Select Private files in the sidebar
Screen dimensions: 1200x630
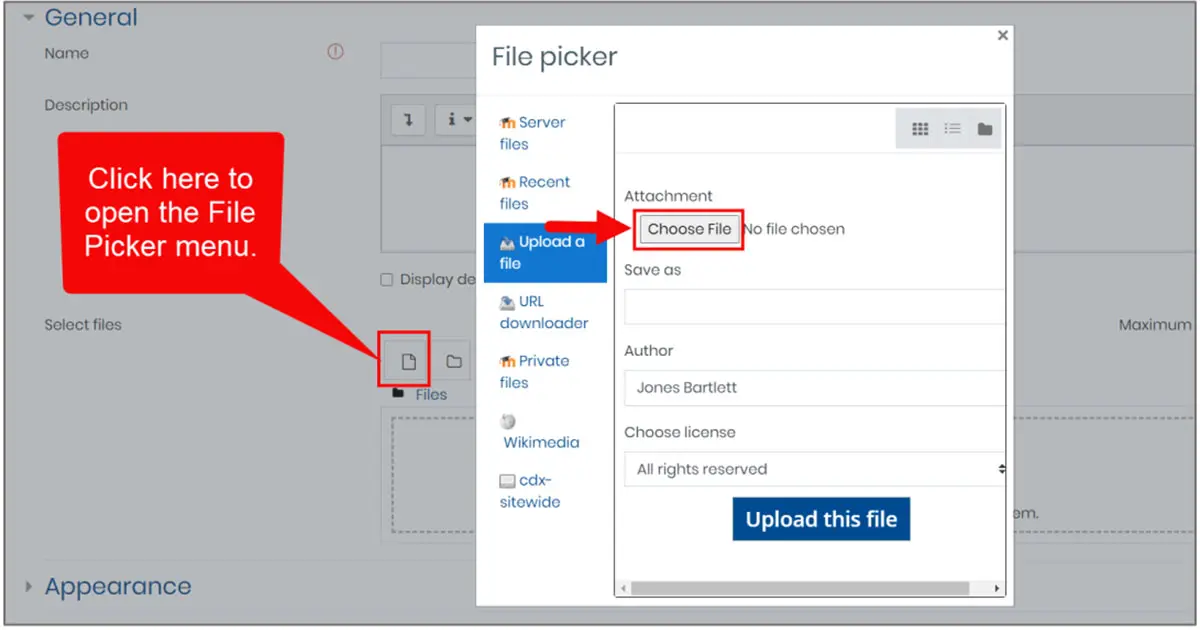coord(535,371)
